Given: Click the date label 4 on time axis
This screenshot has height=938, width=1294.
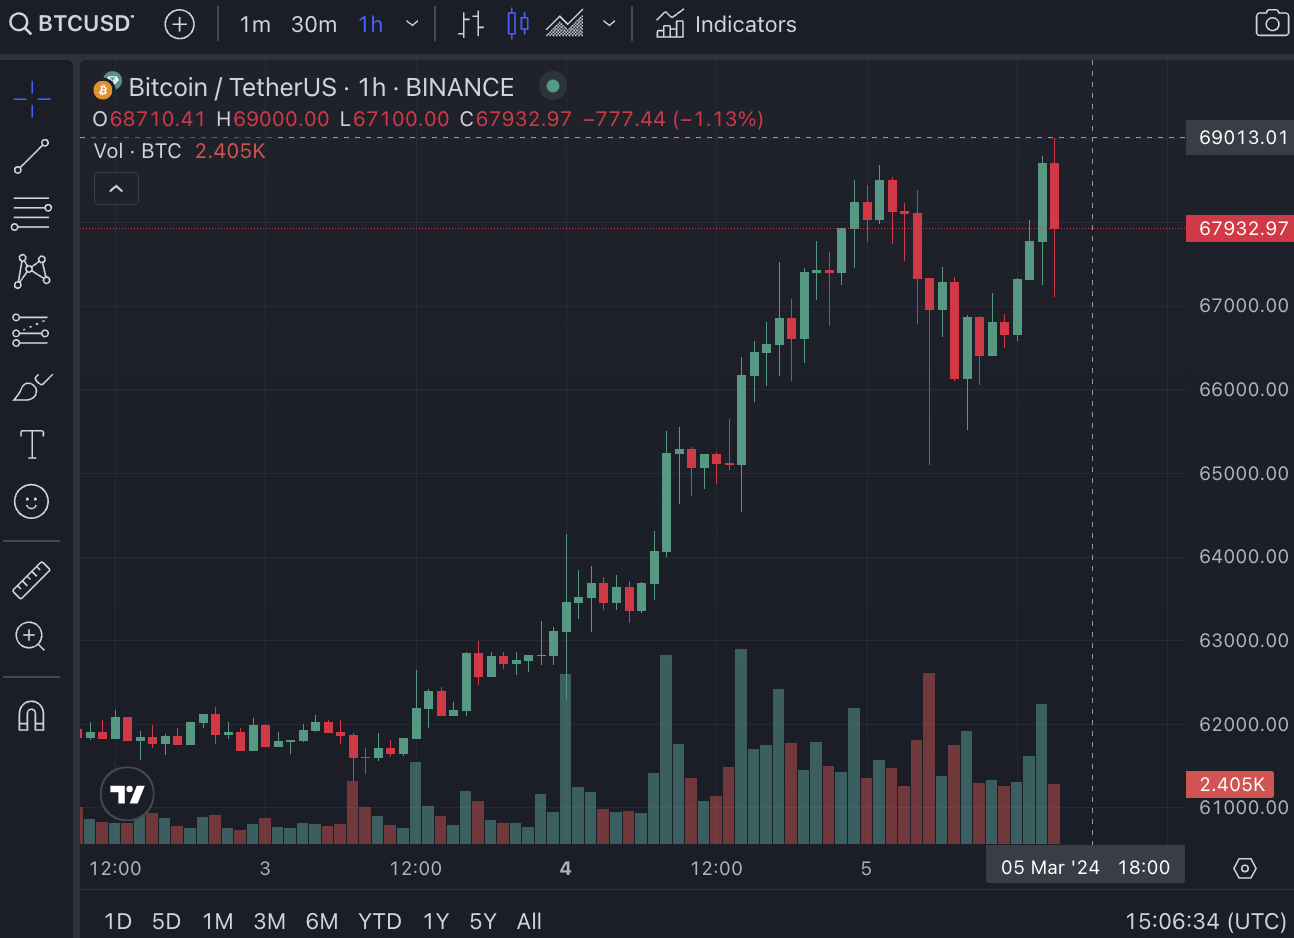Looking at the screenshot, I should point(565,868).
